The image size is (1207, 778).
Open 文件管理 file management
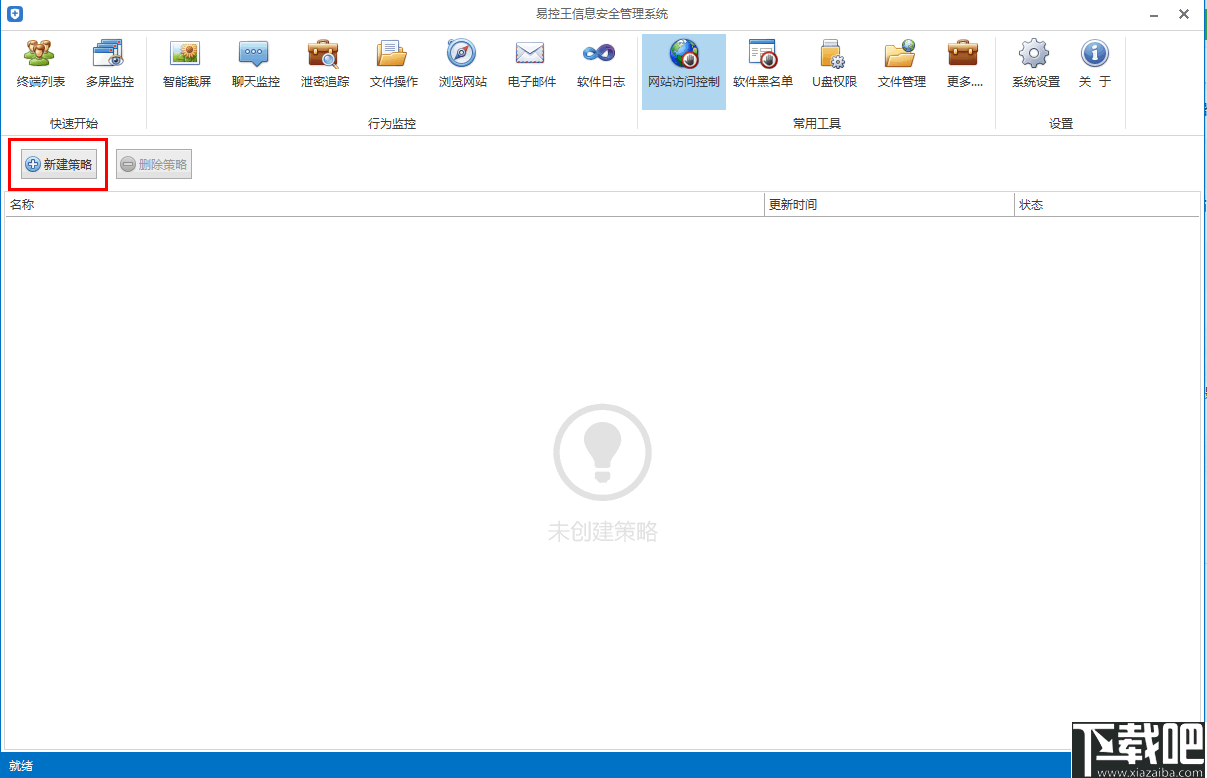901,64
